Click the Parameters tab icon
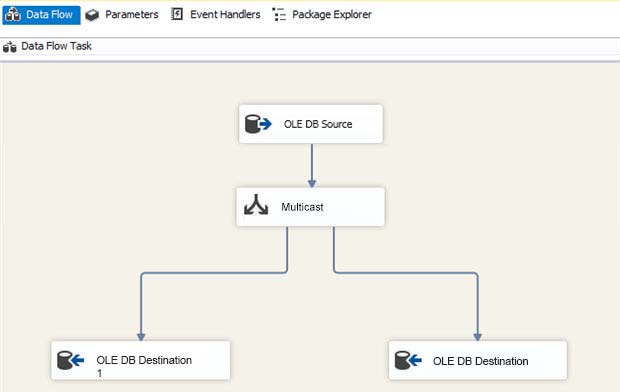The width and height of the screenshot is (620, 392). pyautogui.click(x=92, y=15)
